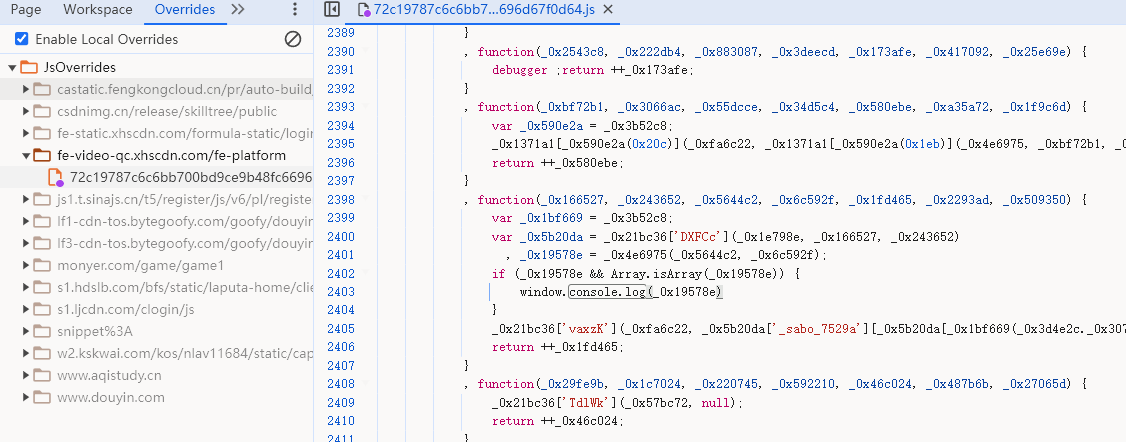Expand monyer.com/game/game1 folder arrow
Viewport: 1126px width, 442px height.
(x=26, y=265)
